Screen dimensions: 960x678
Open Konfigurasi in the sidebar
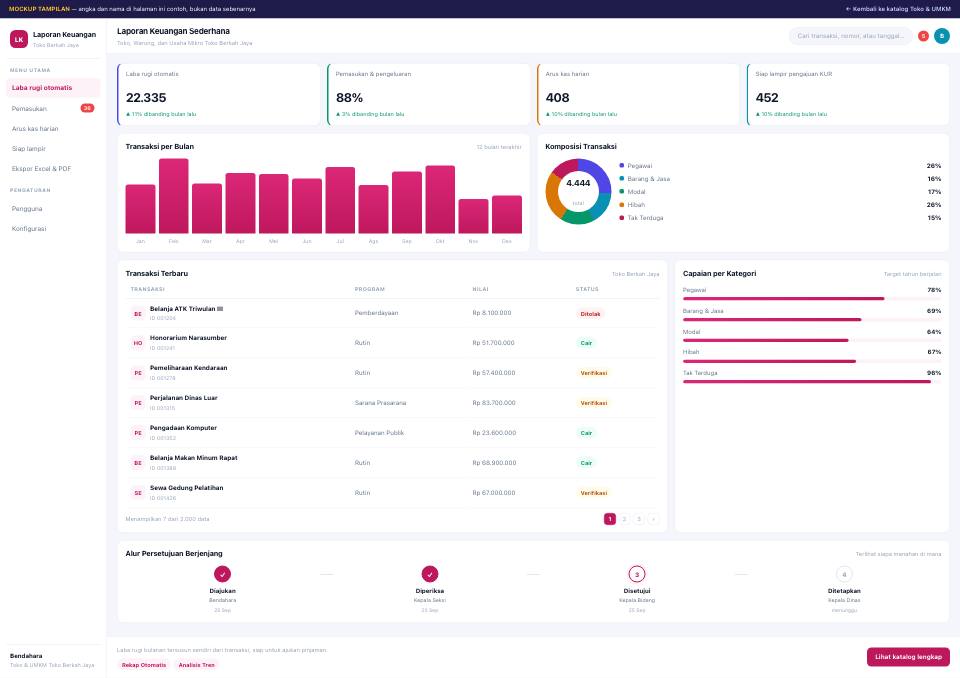[x=53, y=228]
